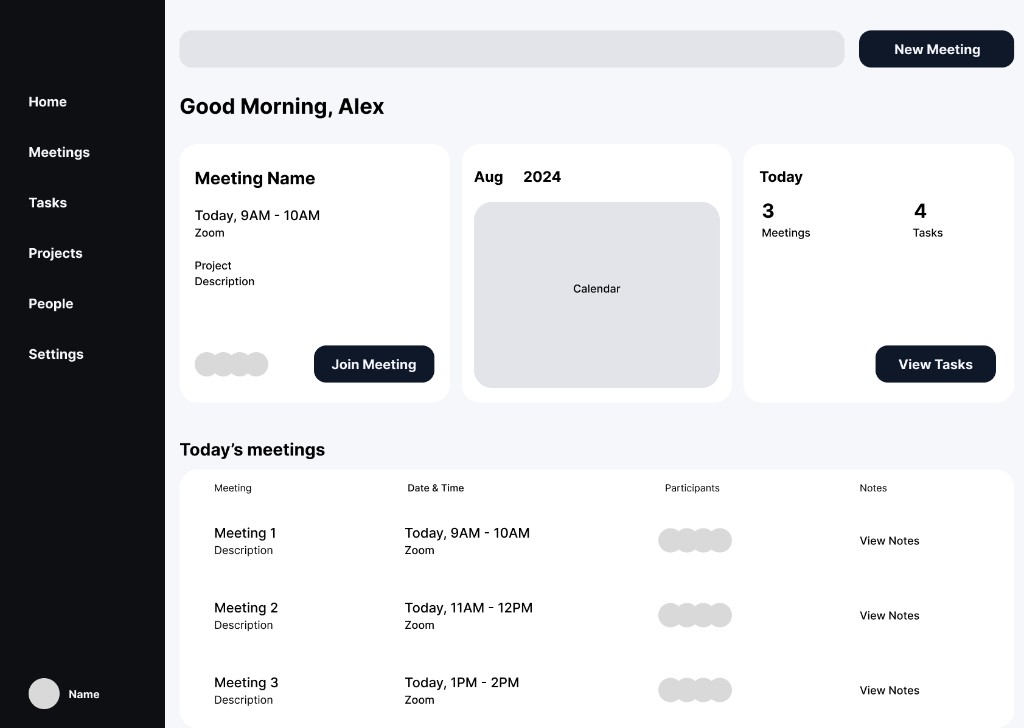Screen dimensions: 1024x728
Task: Click the 3 Meetings count
Action: point(786,221)
